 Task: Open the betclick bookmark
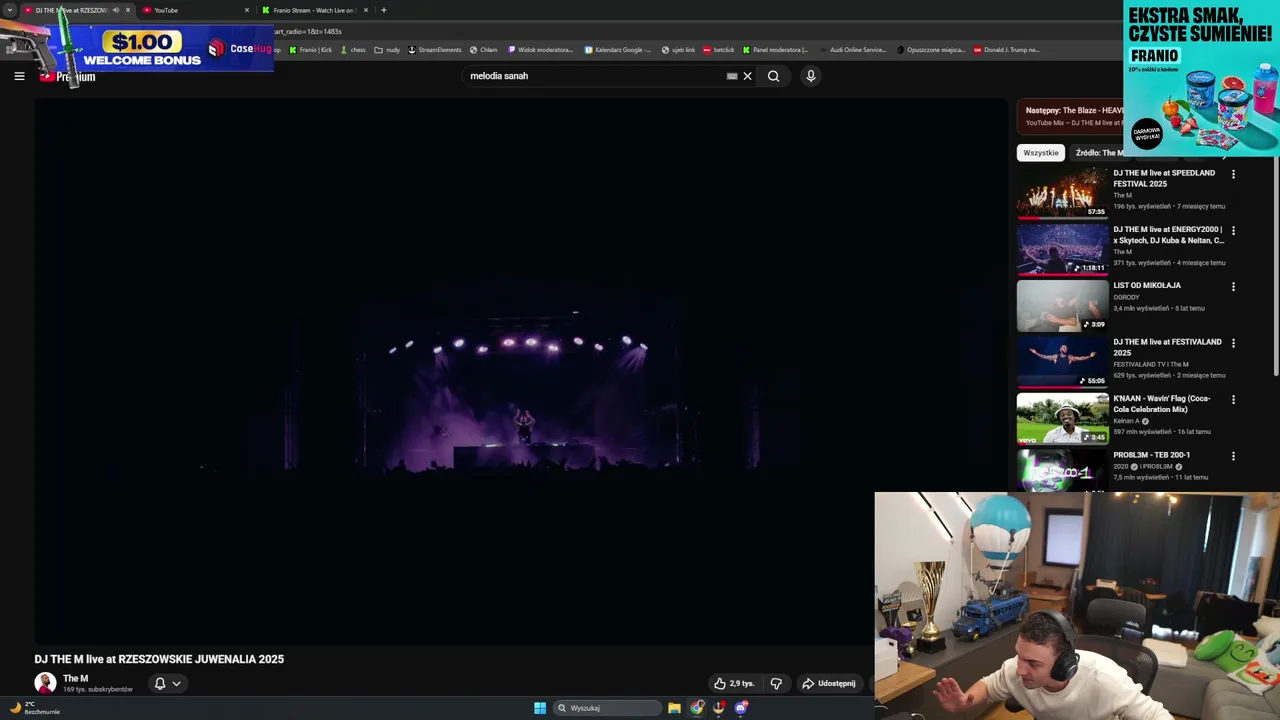719,50
